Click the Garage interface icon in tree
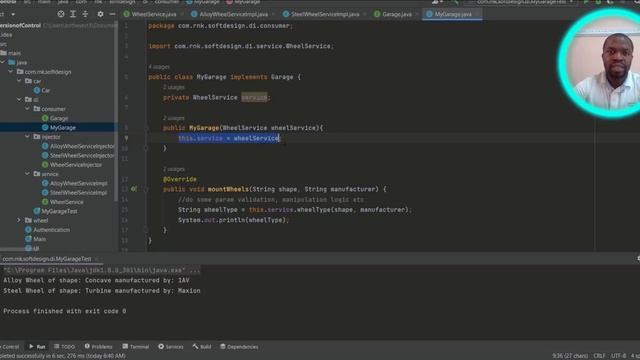Viewport: 640px width, 360px height. (x=45, y=118)
